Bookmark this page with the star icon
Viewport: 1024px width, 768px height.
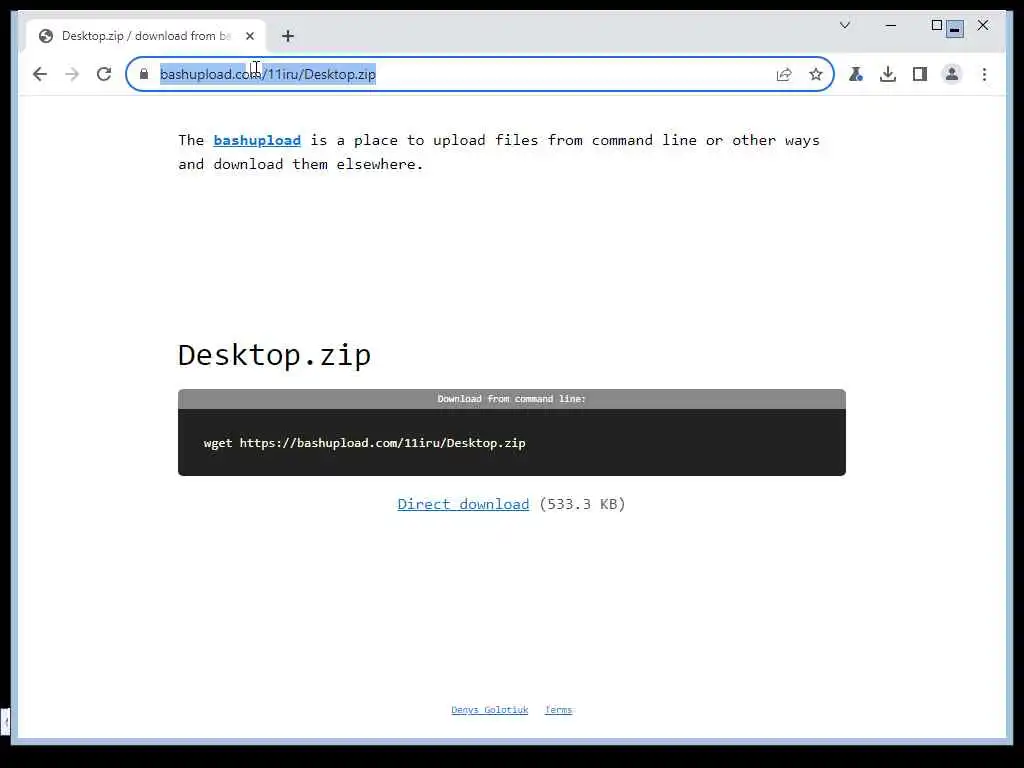coord(816,74)
